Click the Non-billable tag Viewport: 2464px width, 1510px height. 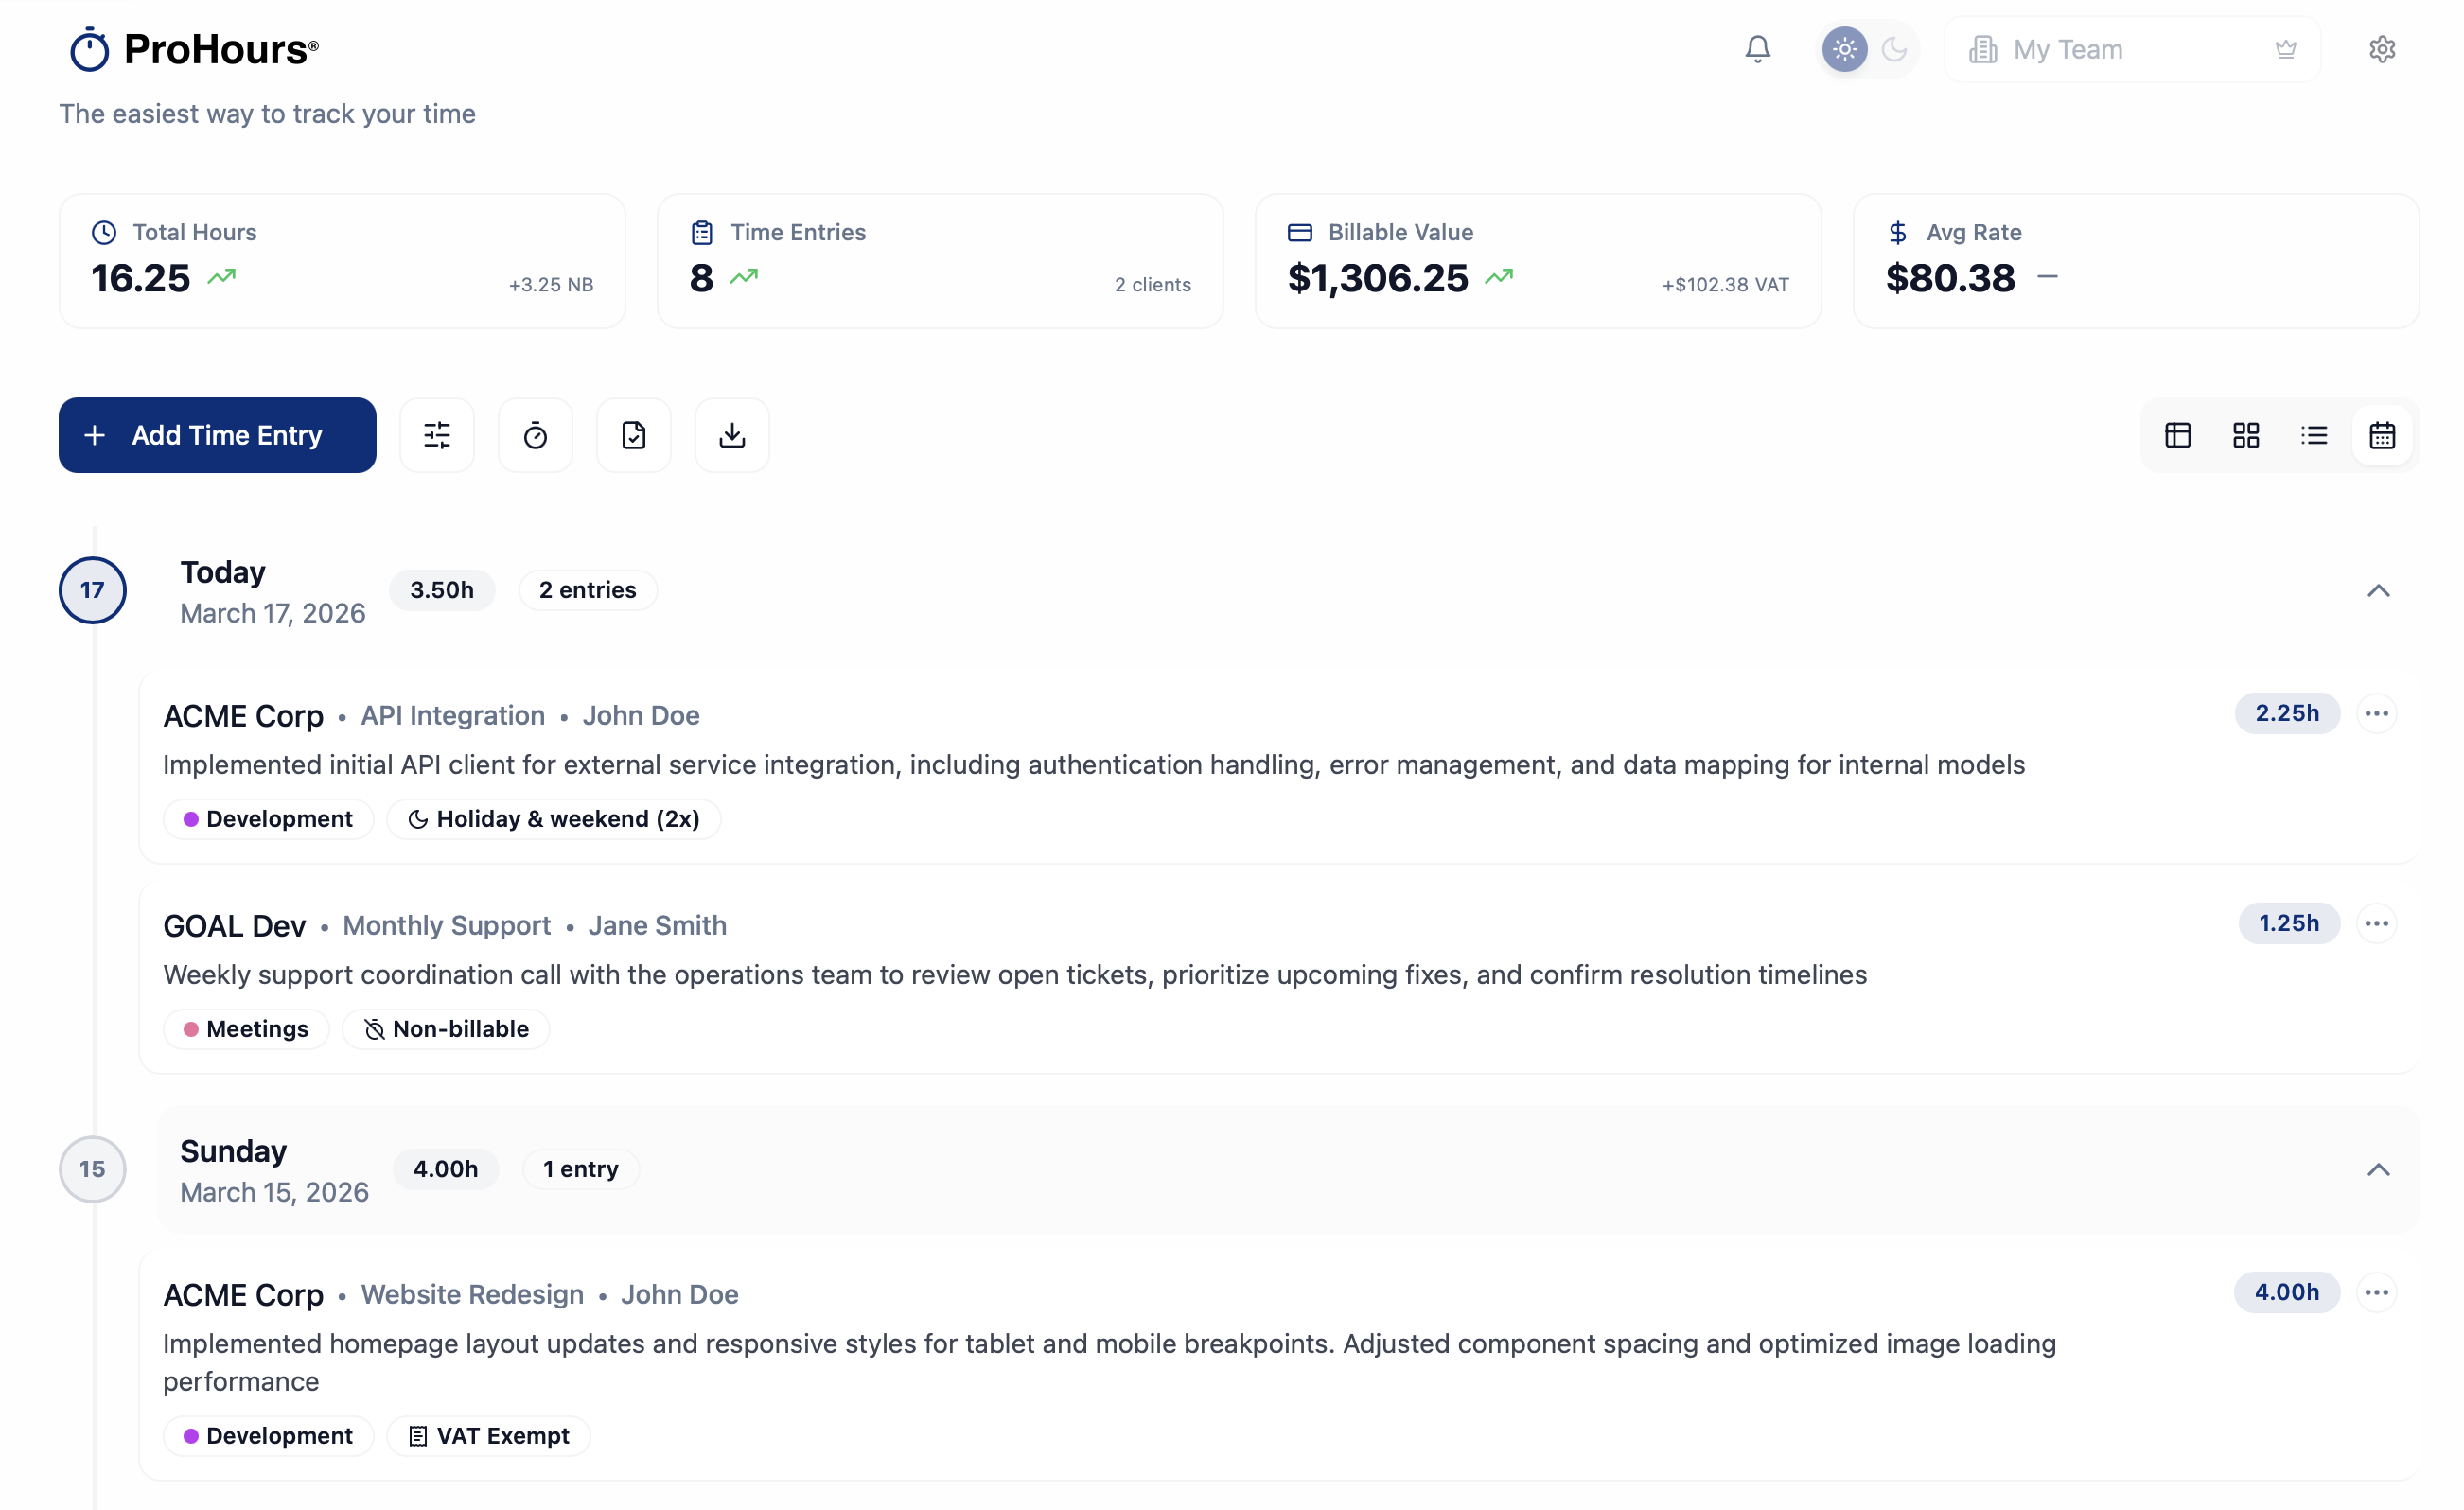tap(446, 1029)
